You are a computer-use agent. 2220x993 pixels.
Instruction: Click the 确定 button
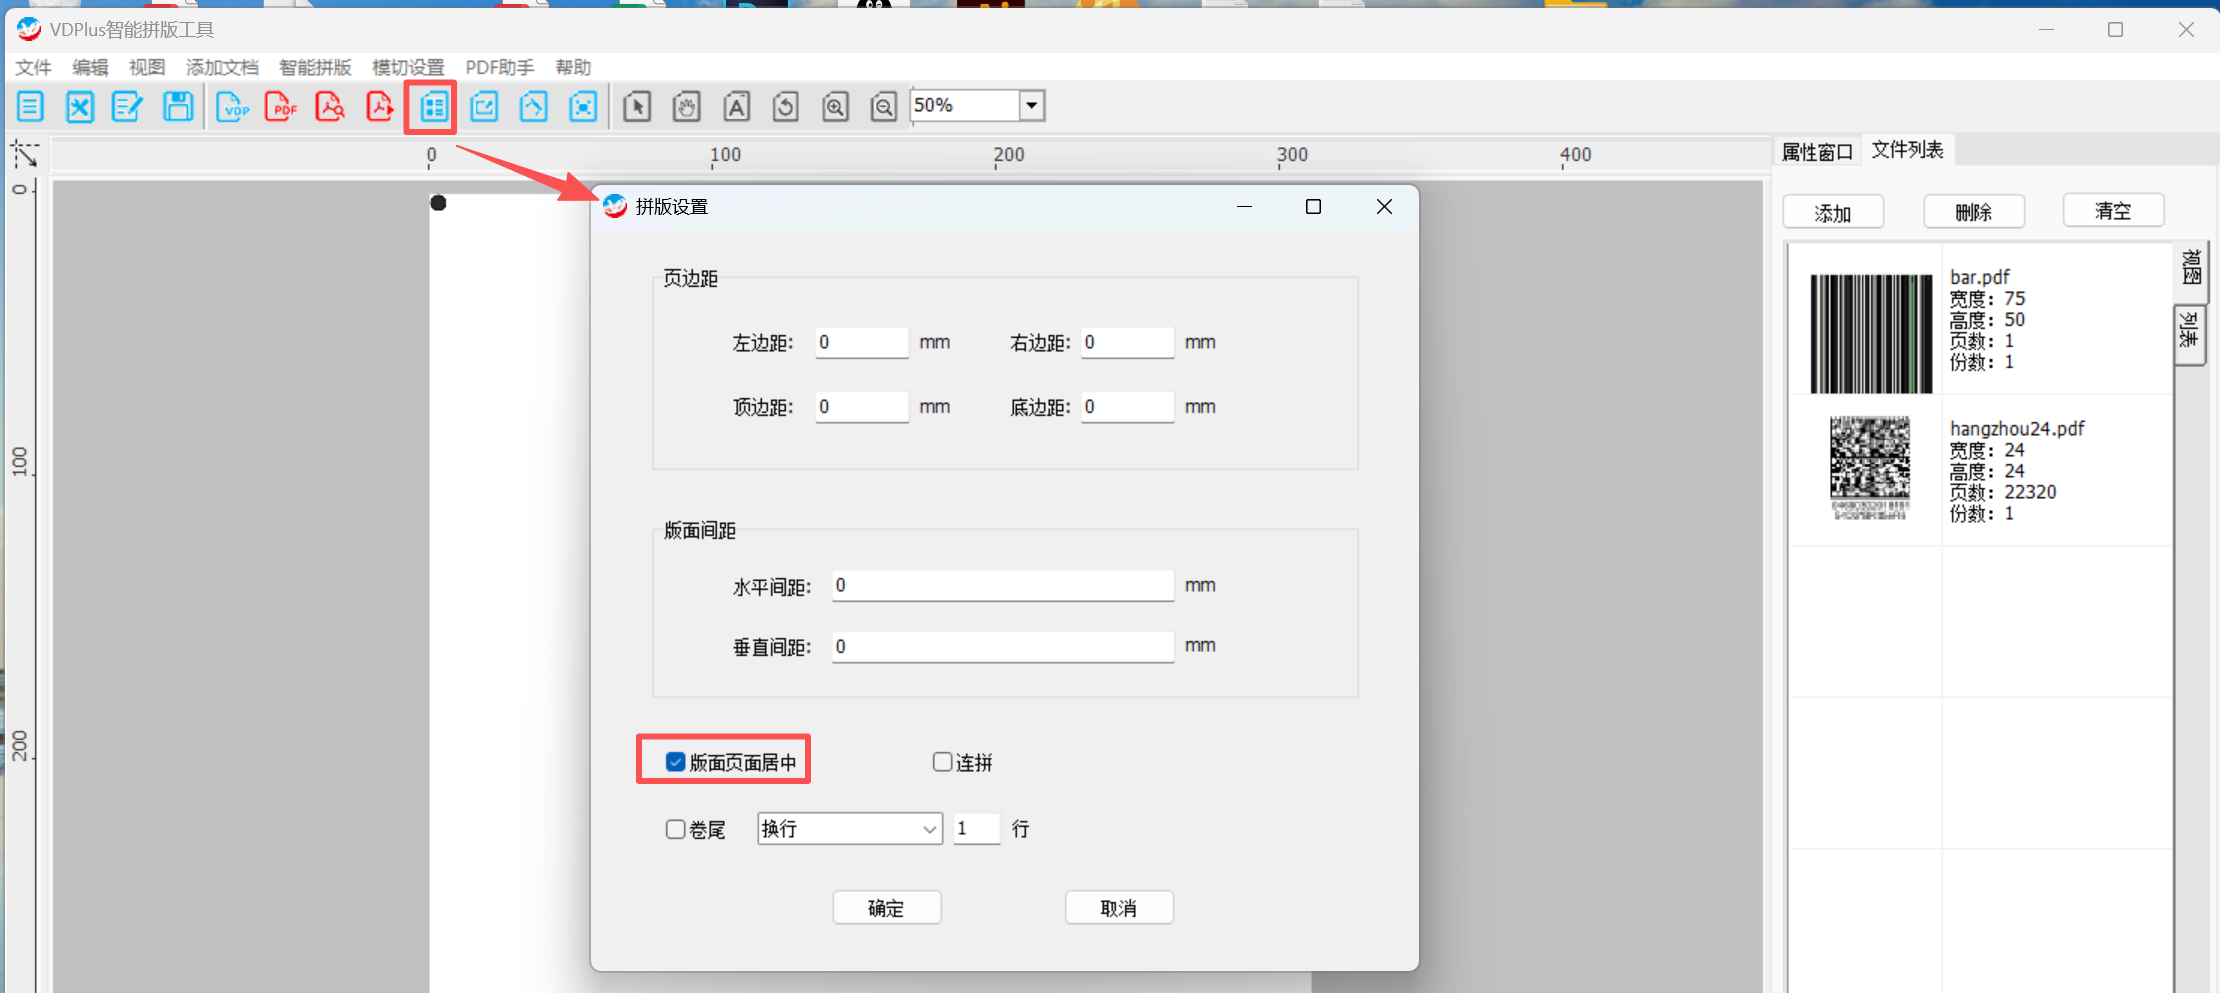point(886,908)
